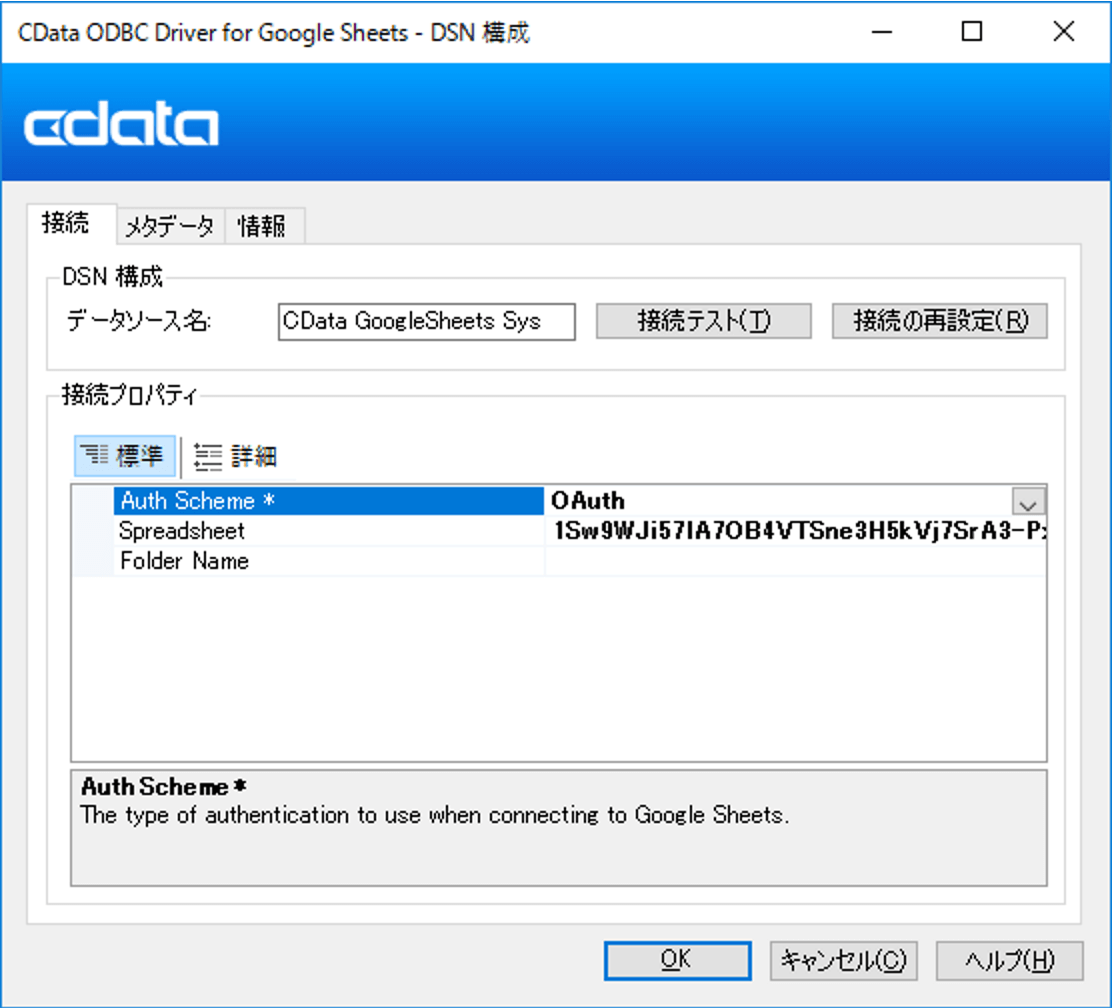The height and width of the screenshot is (1008, 1112).
Task: Open the 情報 tab
Action: (x=264, y=226)
